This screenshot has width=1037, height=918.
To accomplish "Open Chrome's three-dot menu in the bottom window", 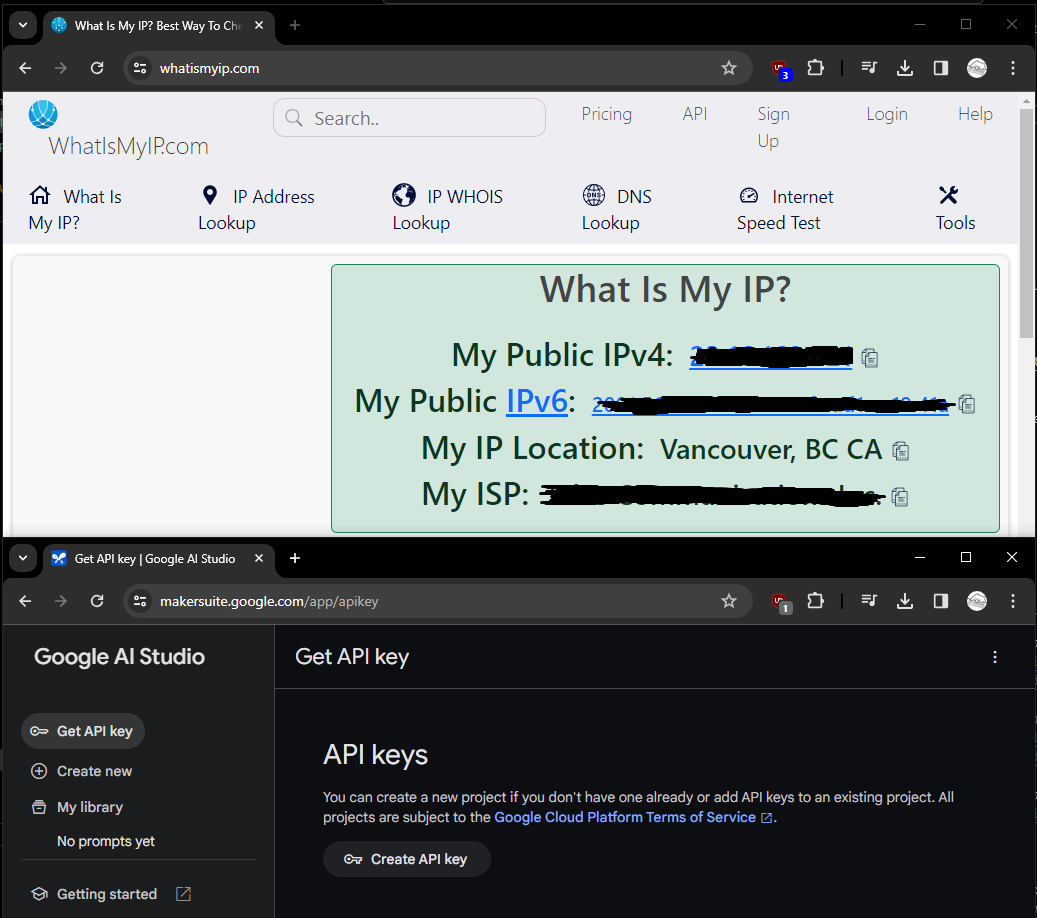I will (x=1013, y=601).
